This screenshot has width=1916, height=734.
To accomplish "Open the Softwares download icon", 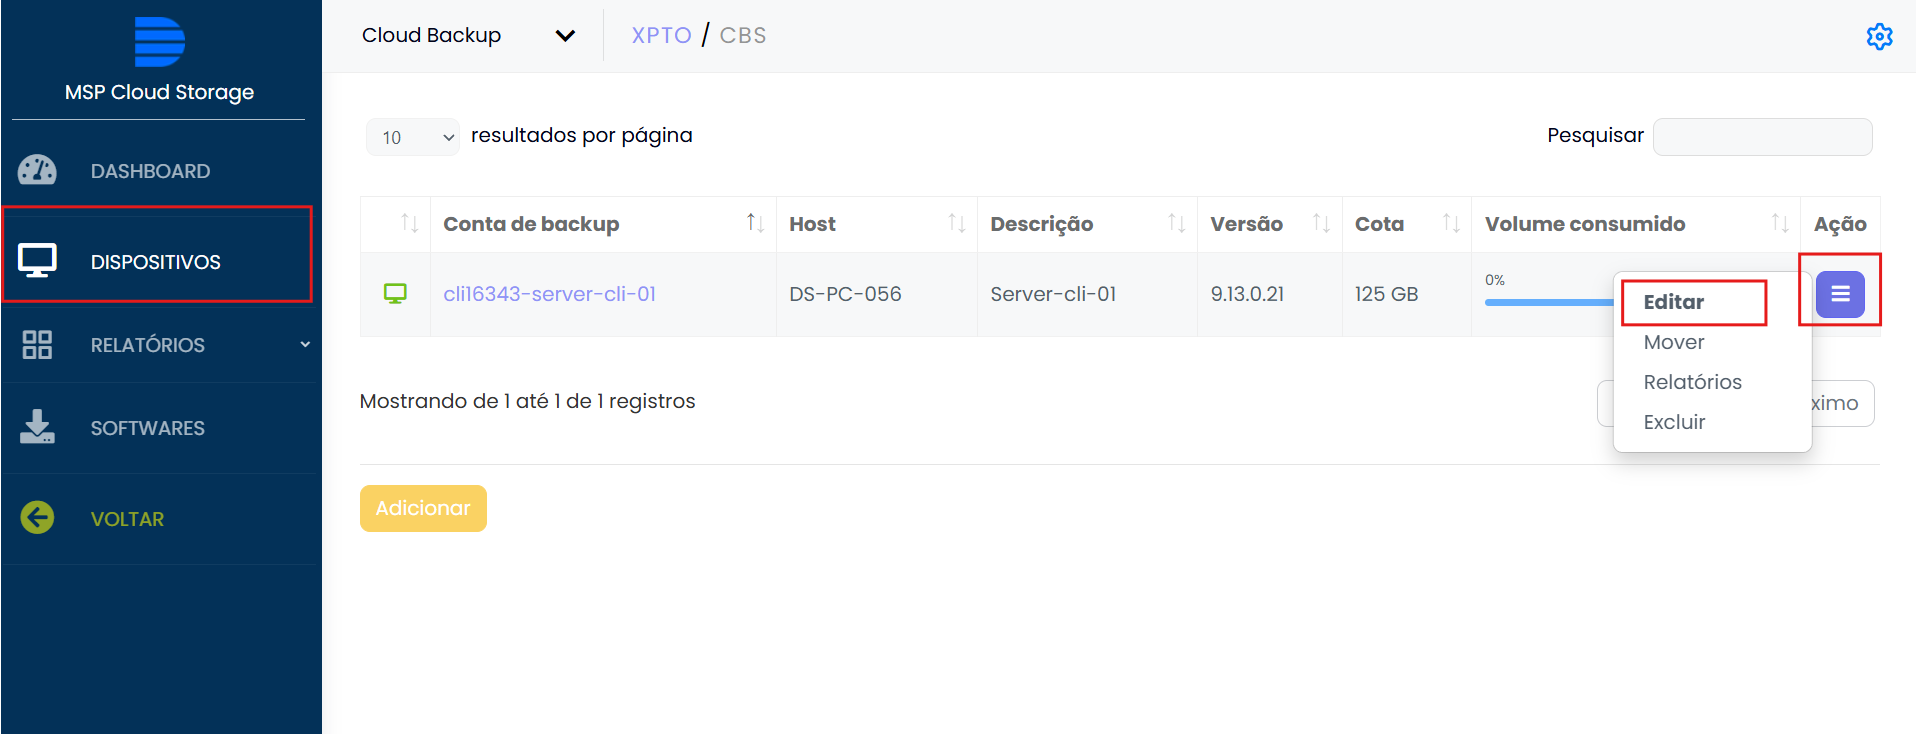I will point(37,427).
